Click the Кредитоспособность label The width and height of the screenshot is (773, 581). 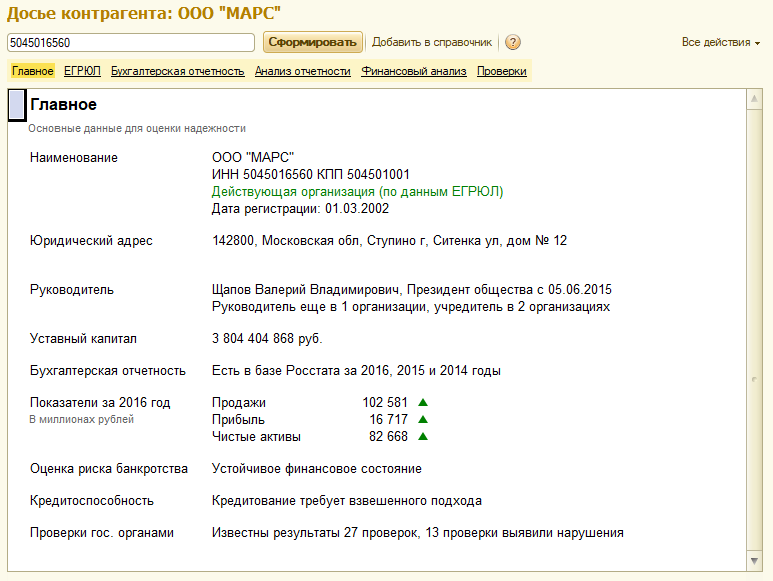(x=92, y=501)
